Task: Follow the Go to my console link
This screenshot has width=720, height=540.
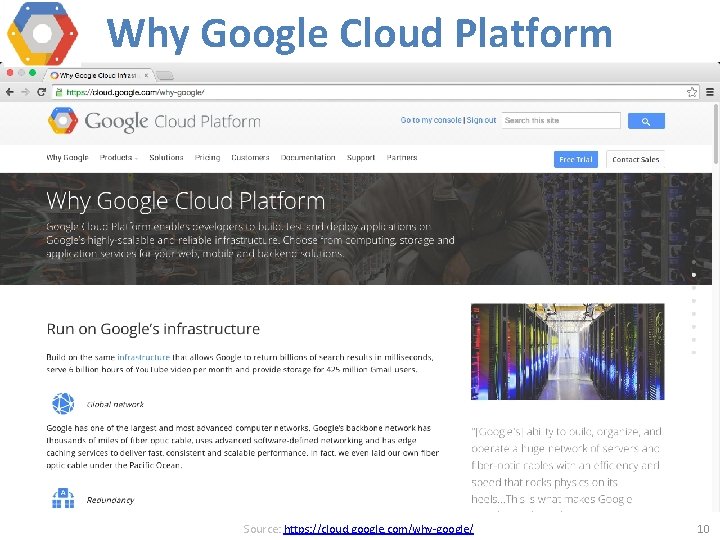Action: (431, 120)
